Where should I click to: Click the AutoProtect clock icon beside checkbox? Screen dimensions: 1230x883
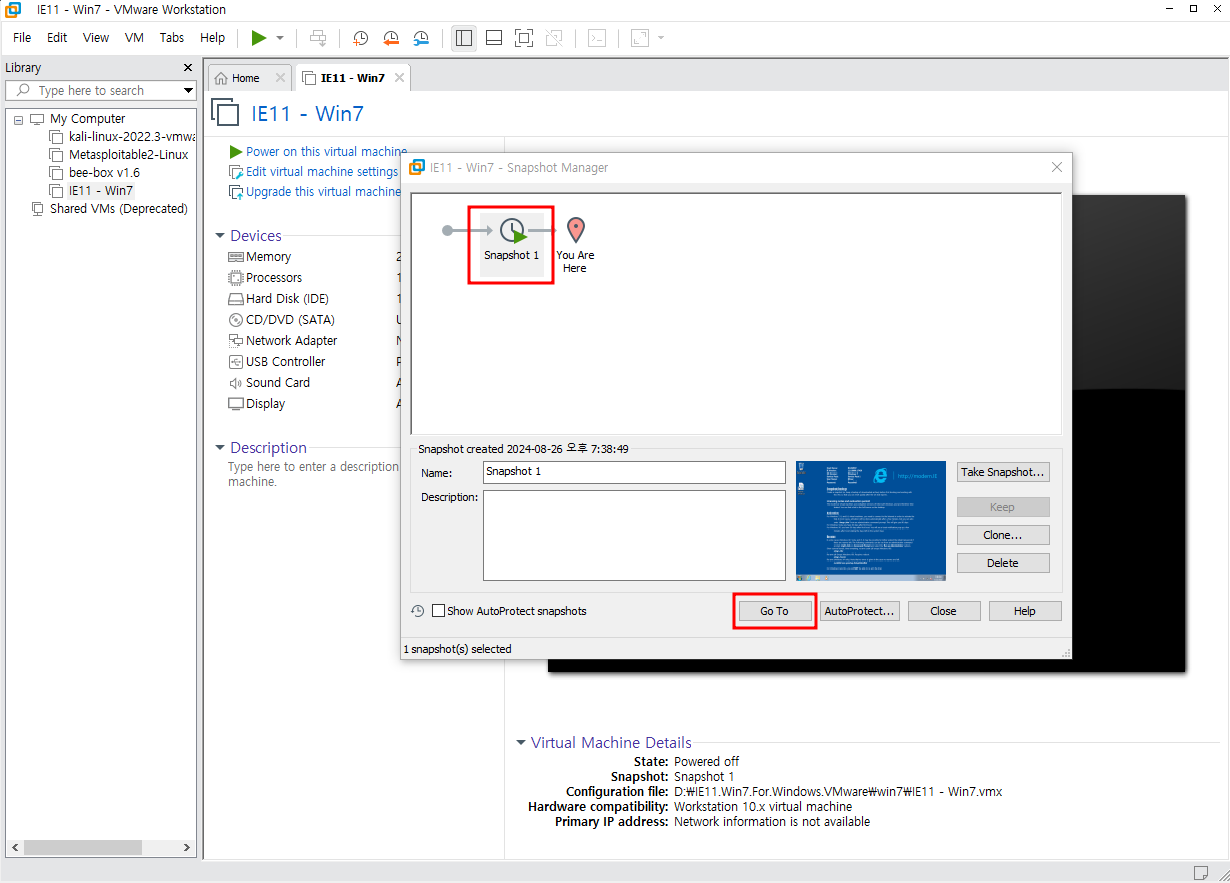418,611
